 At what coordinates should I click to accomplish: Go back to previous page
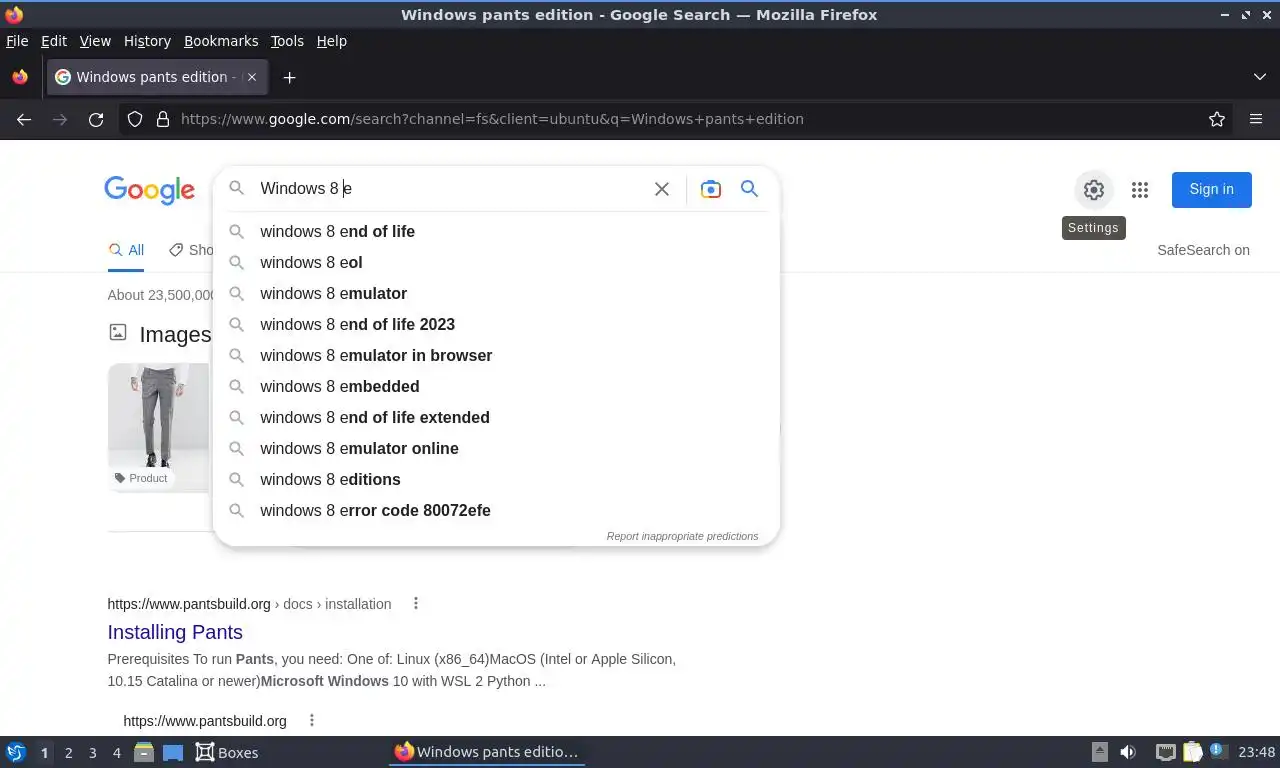click(24, 119)
